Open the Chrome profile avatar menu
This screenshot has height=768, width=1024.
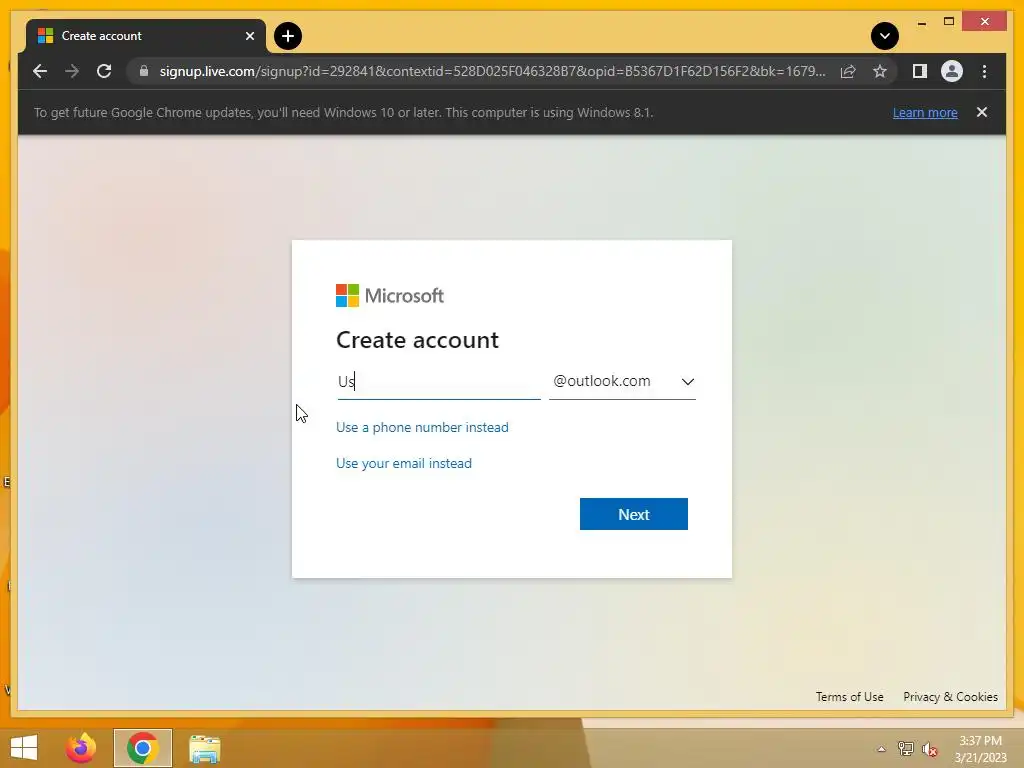click(x=952, y=71)
